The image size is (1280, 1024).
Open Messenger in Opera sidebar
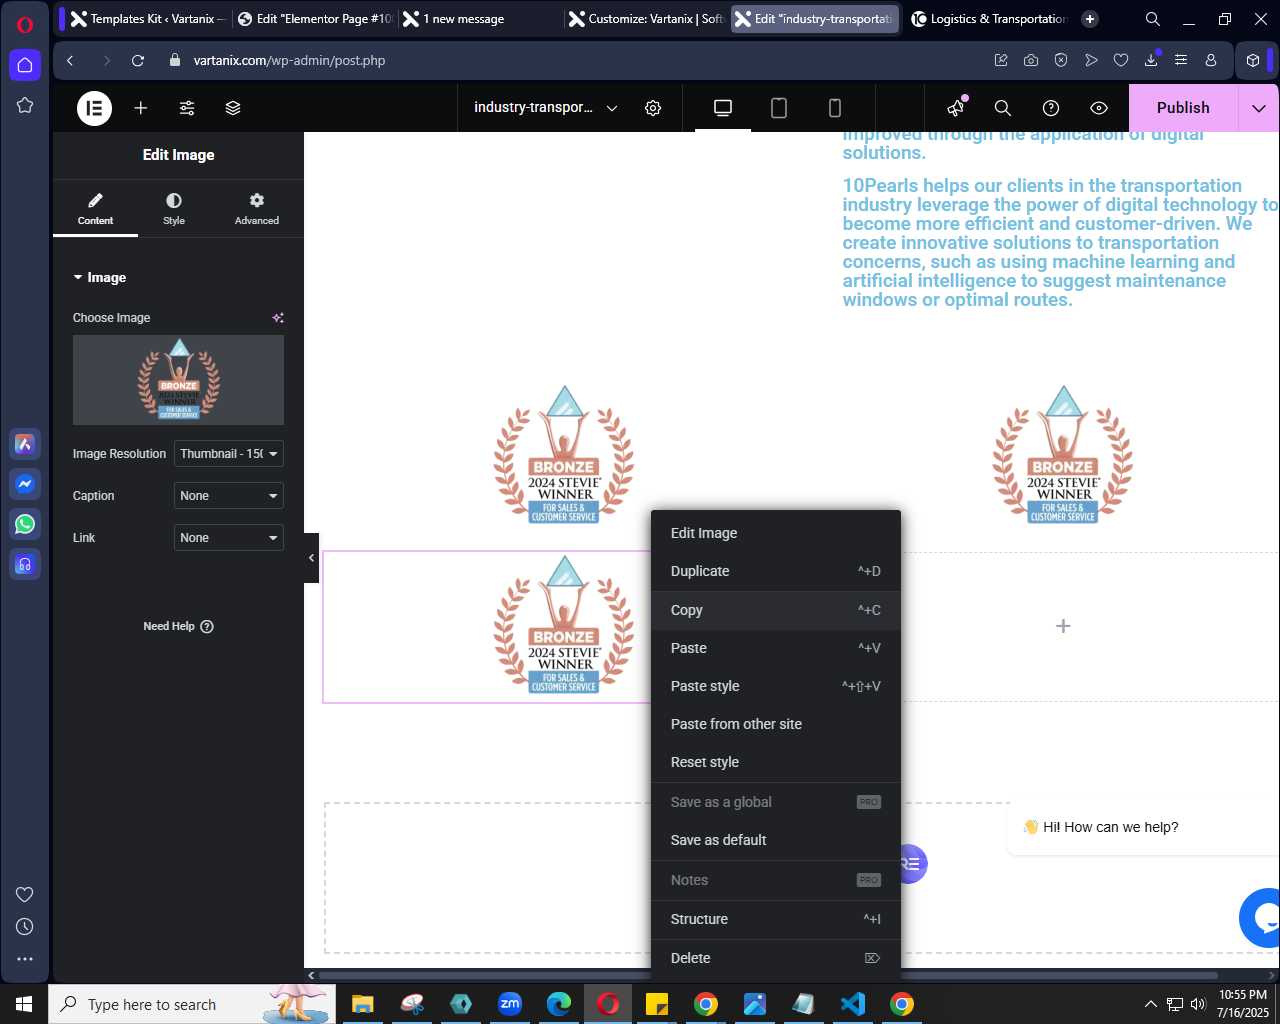pyautogui.click(x=25, y=484)
